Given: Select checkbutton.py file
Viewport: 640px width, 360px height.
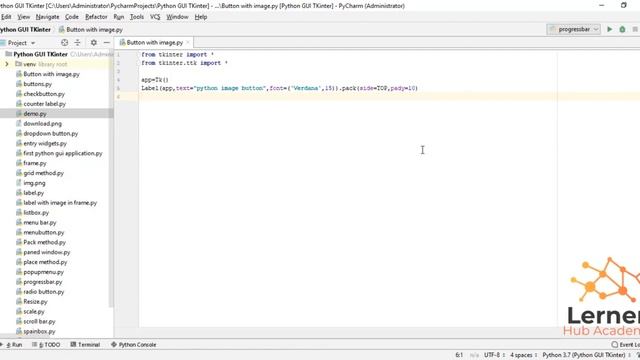Looking at the screenshot, I should point(44,94).
